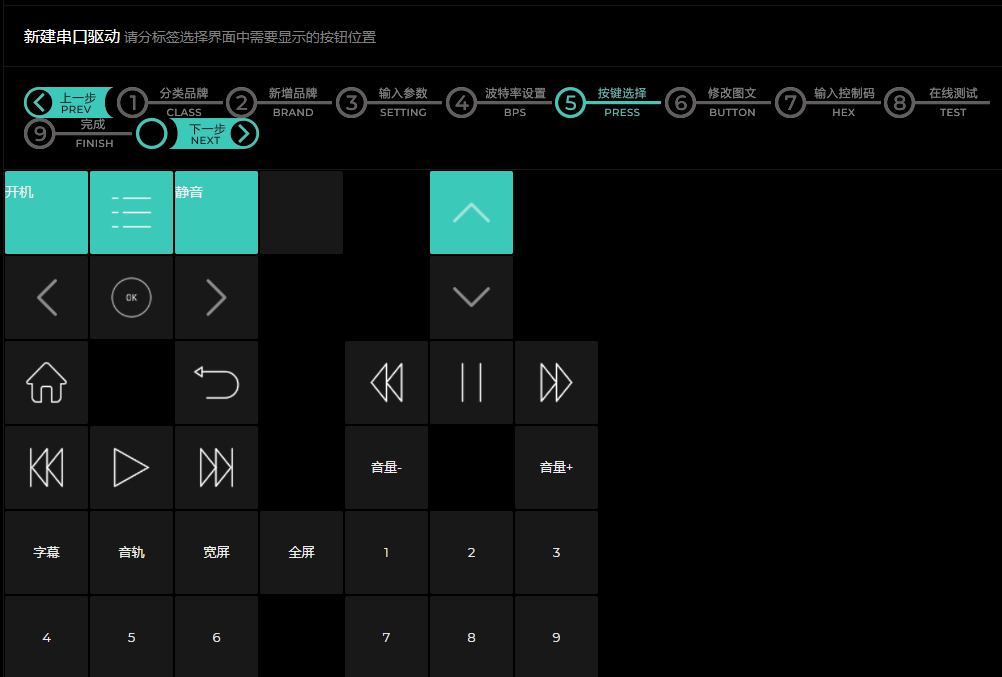Screen dimensions: 1002x677
Task: Jump to step 8 在线测试 TEST
Action: 899,102
